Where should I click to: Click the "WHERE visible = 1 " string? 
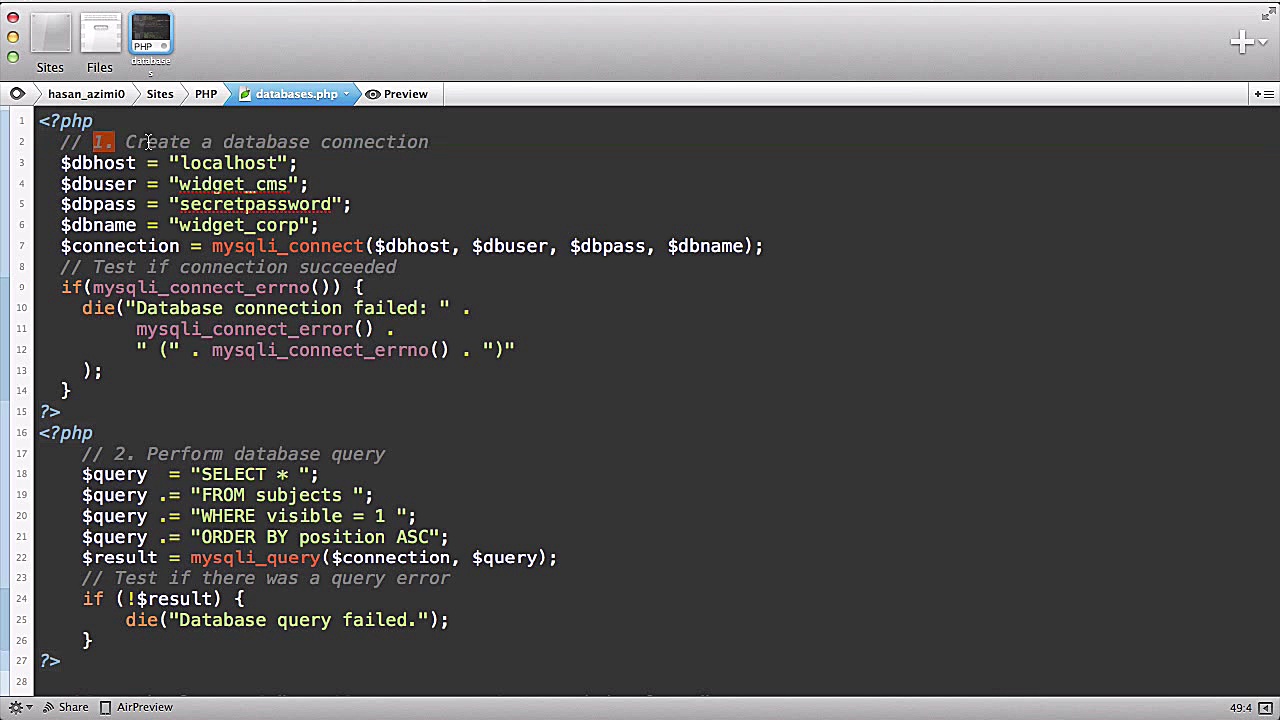pyautogui.click(x=298, y=516)
